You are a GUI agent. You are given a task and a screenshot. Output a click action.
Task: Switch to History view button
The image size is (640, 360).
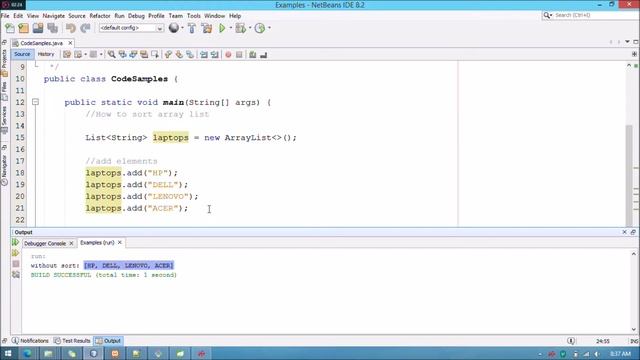click(x=46, y=54)
